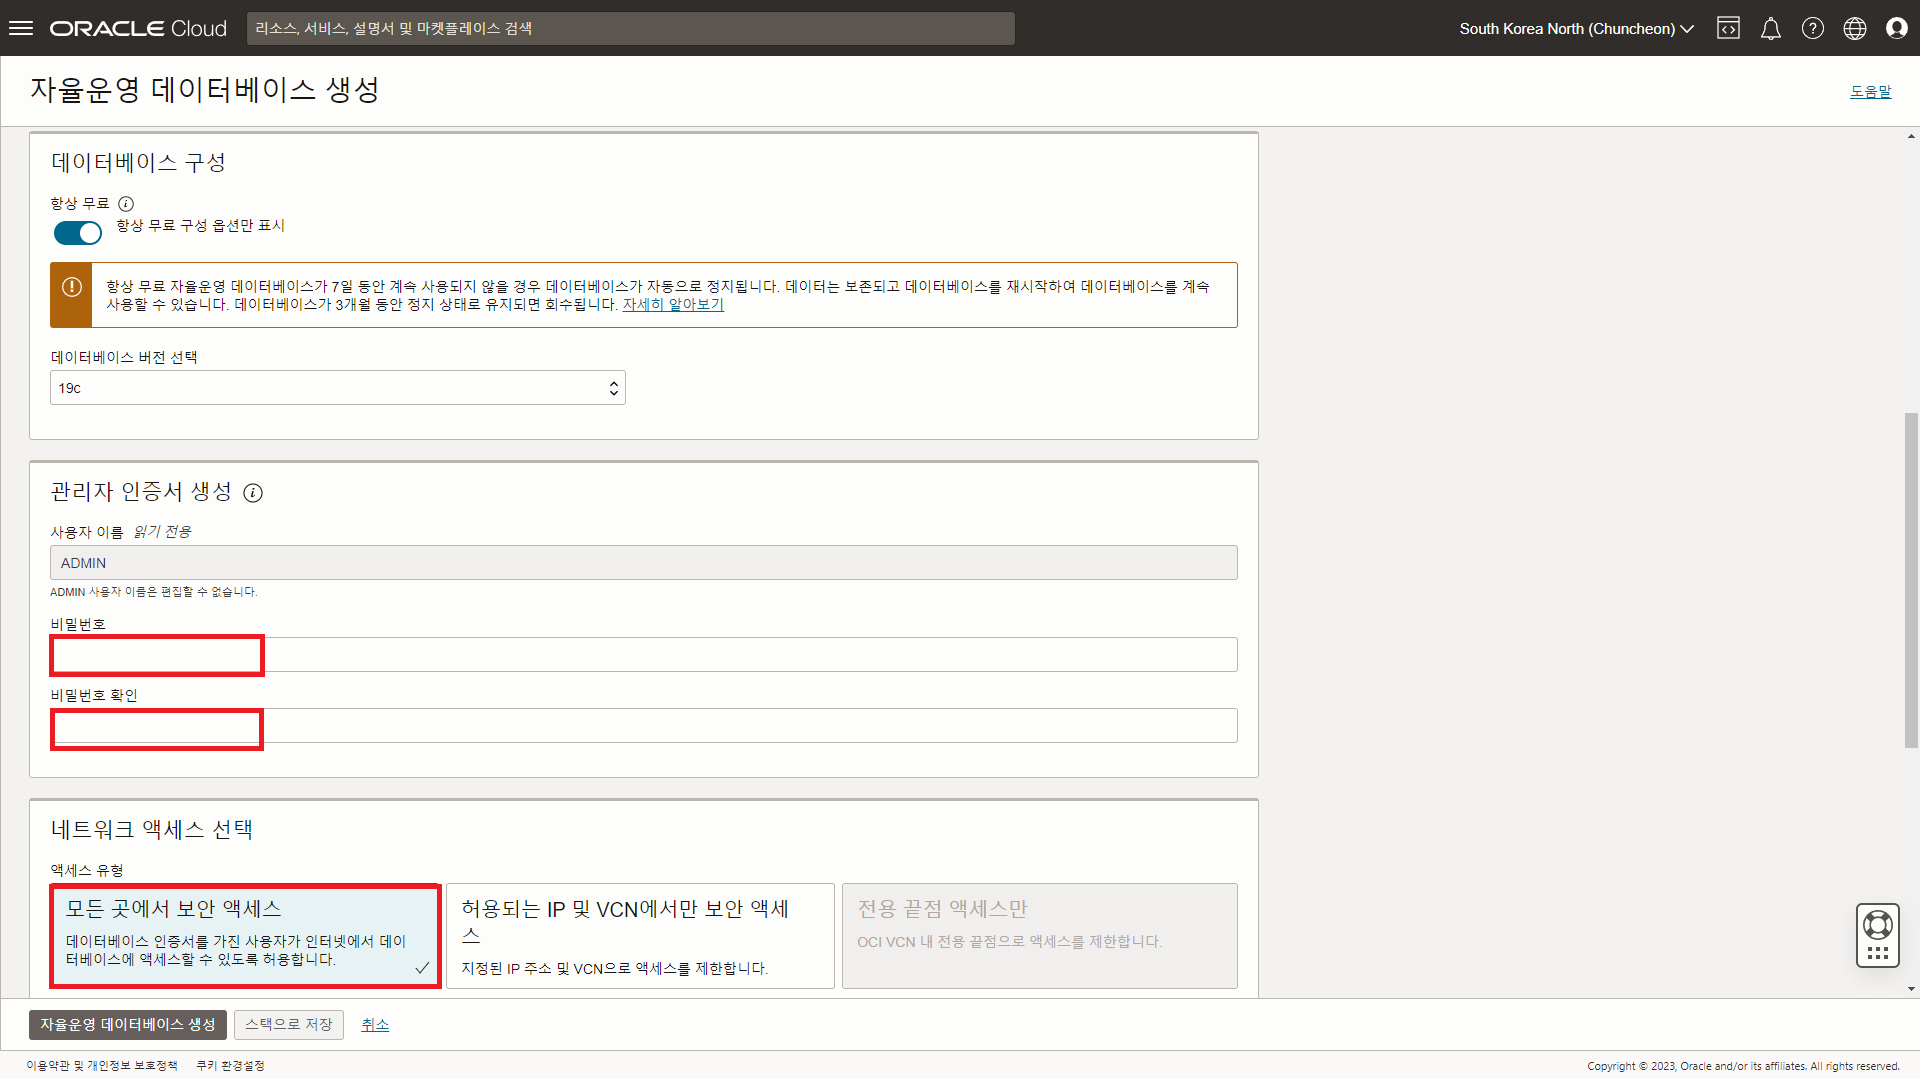Click the info icon next to 항상 무료
Screen dimensions: 1920x1079
tap(126, 204)
